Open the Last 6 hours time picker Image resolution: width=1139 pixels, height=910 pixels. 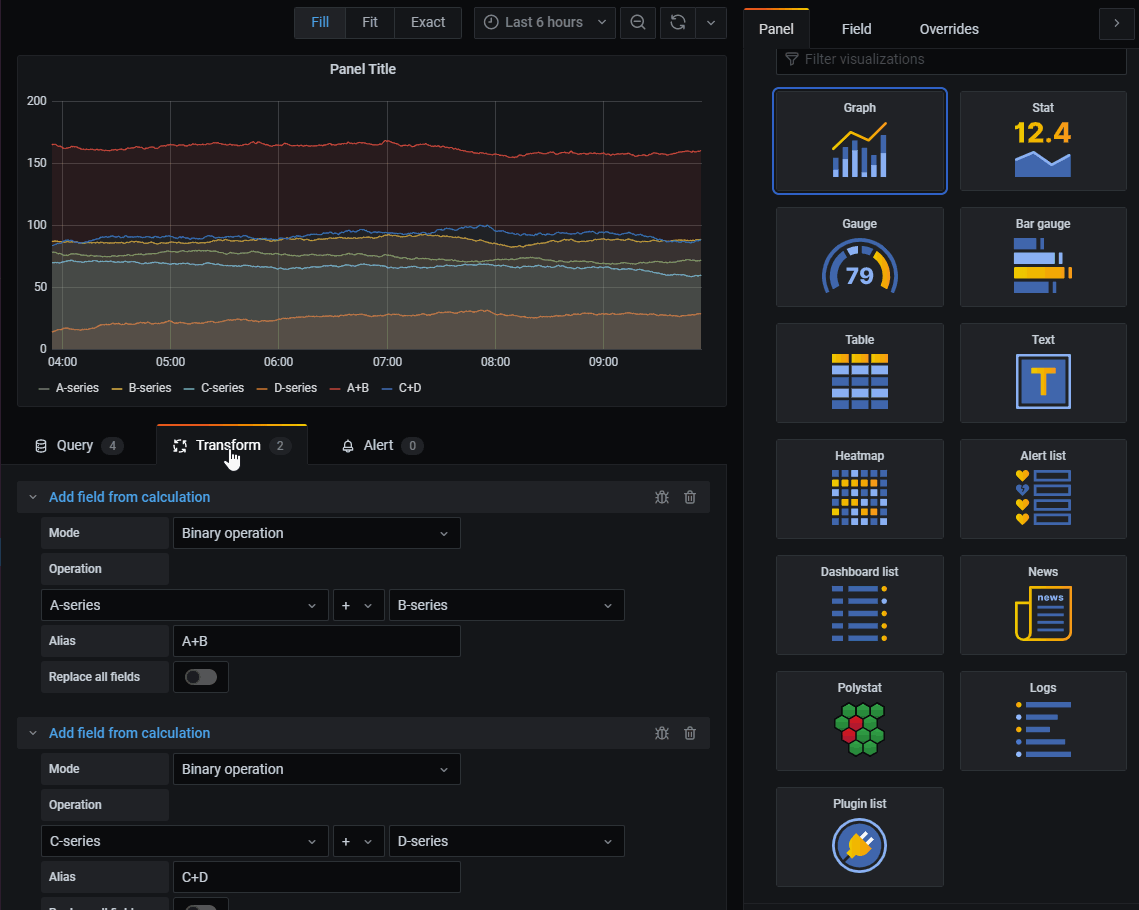coord(545,23)
